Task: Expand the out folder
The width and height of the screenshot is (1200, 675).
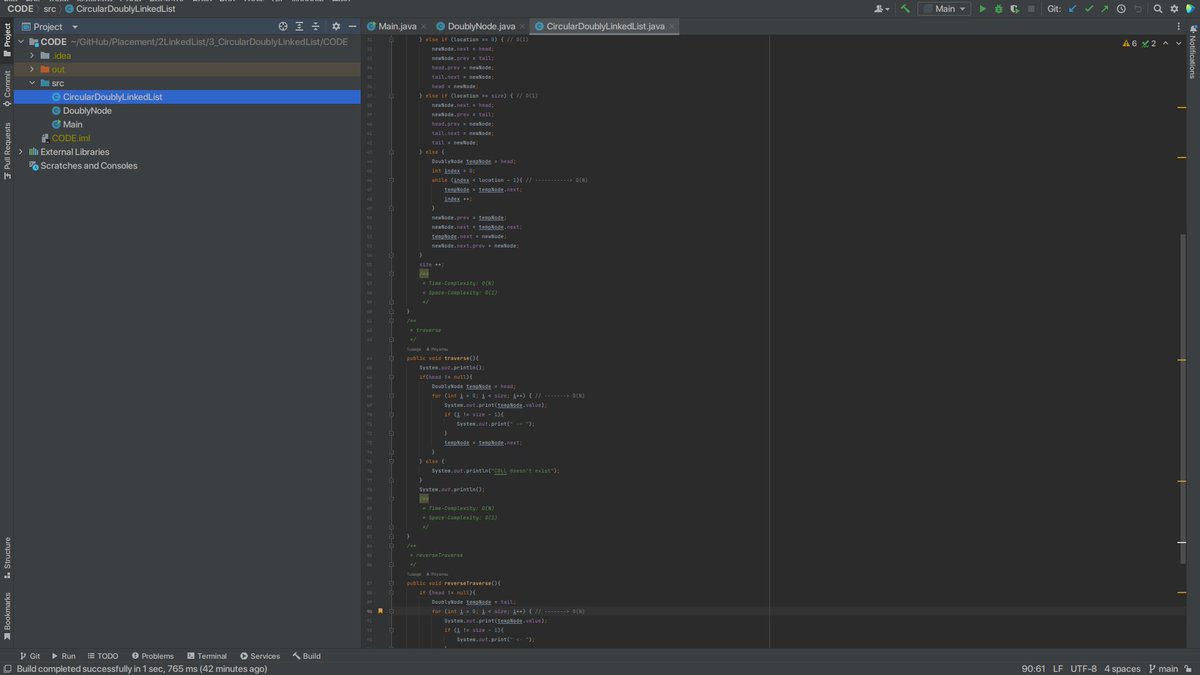Action: (x=32, y=69)
